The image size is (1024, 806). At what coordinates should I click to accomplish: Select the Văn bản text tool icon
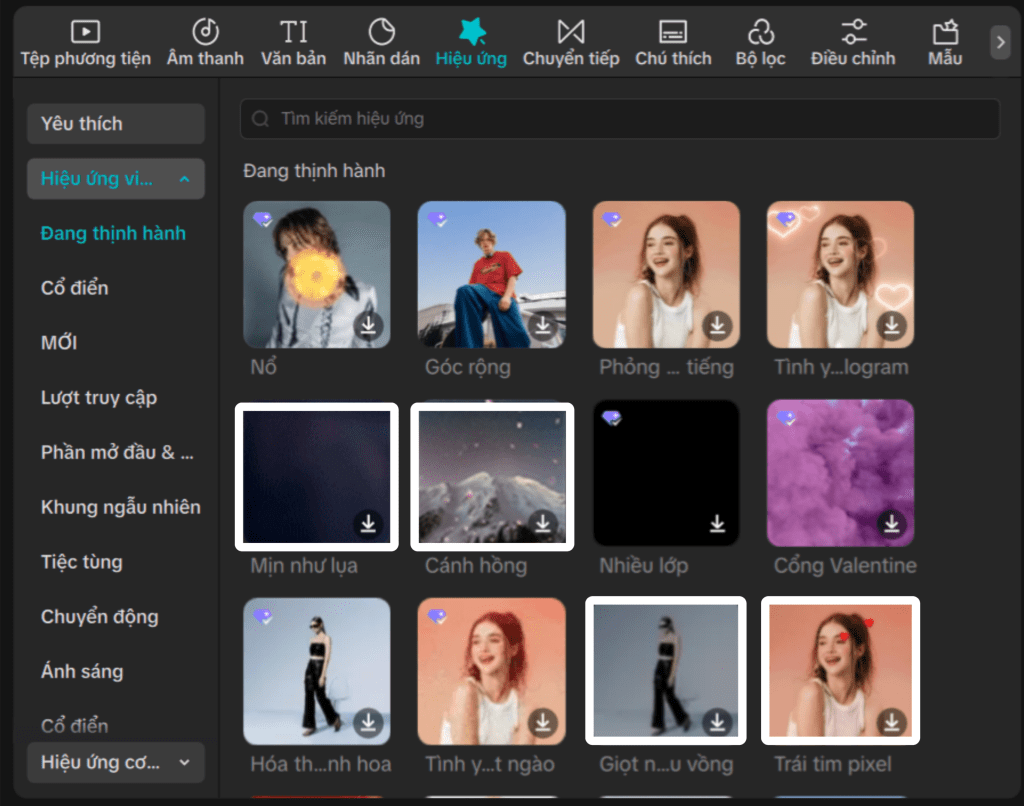click(x=293, y=31)
